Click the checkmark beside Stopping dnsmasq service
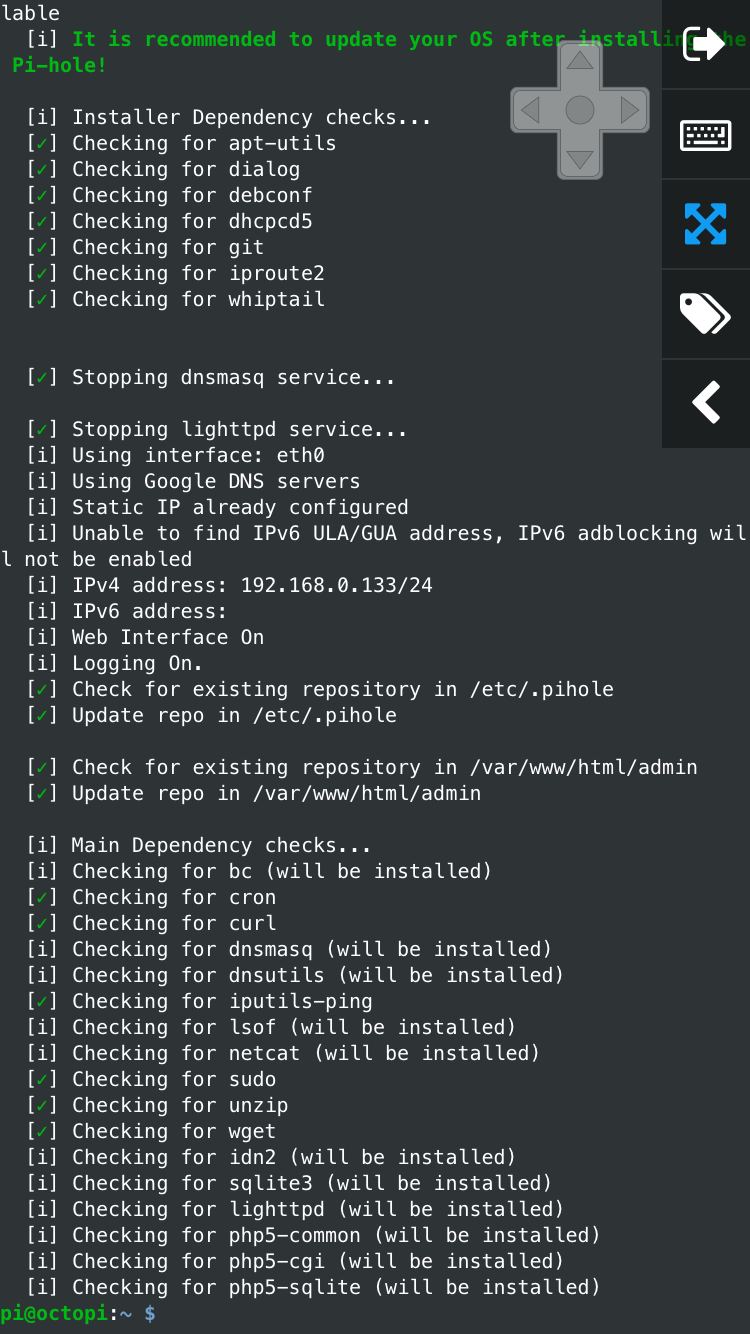Viewport: 750px width, 1334px height. point(42,377)
